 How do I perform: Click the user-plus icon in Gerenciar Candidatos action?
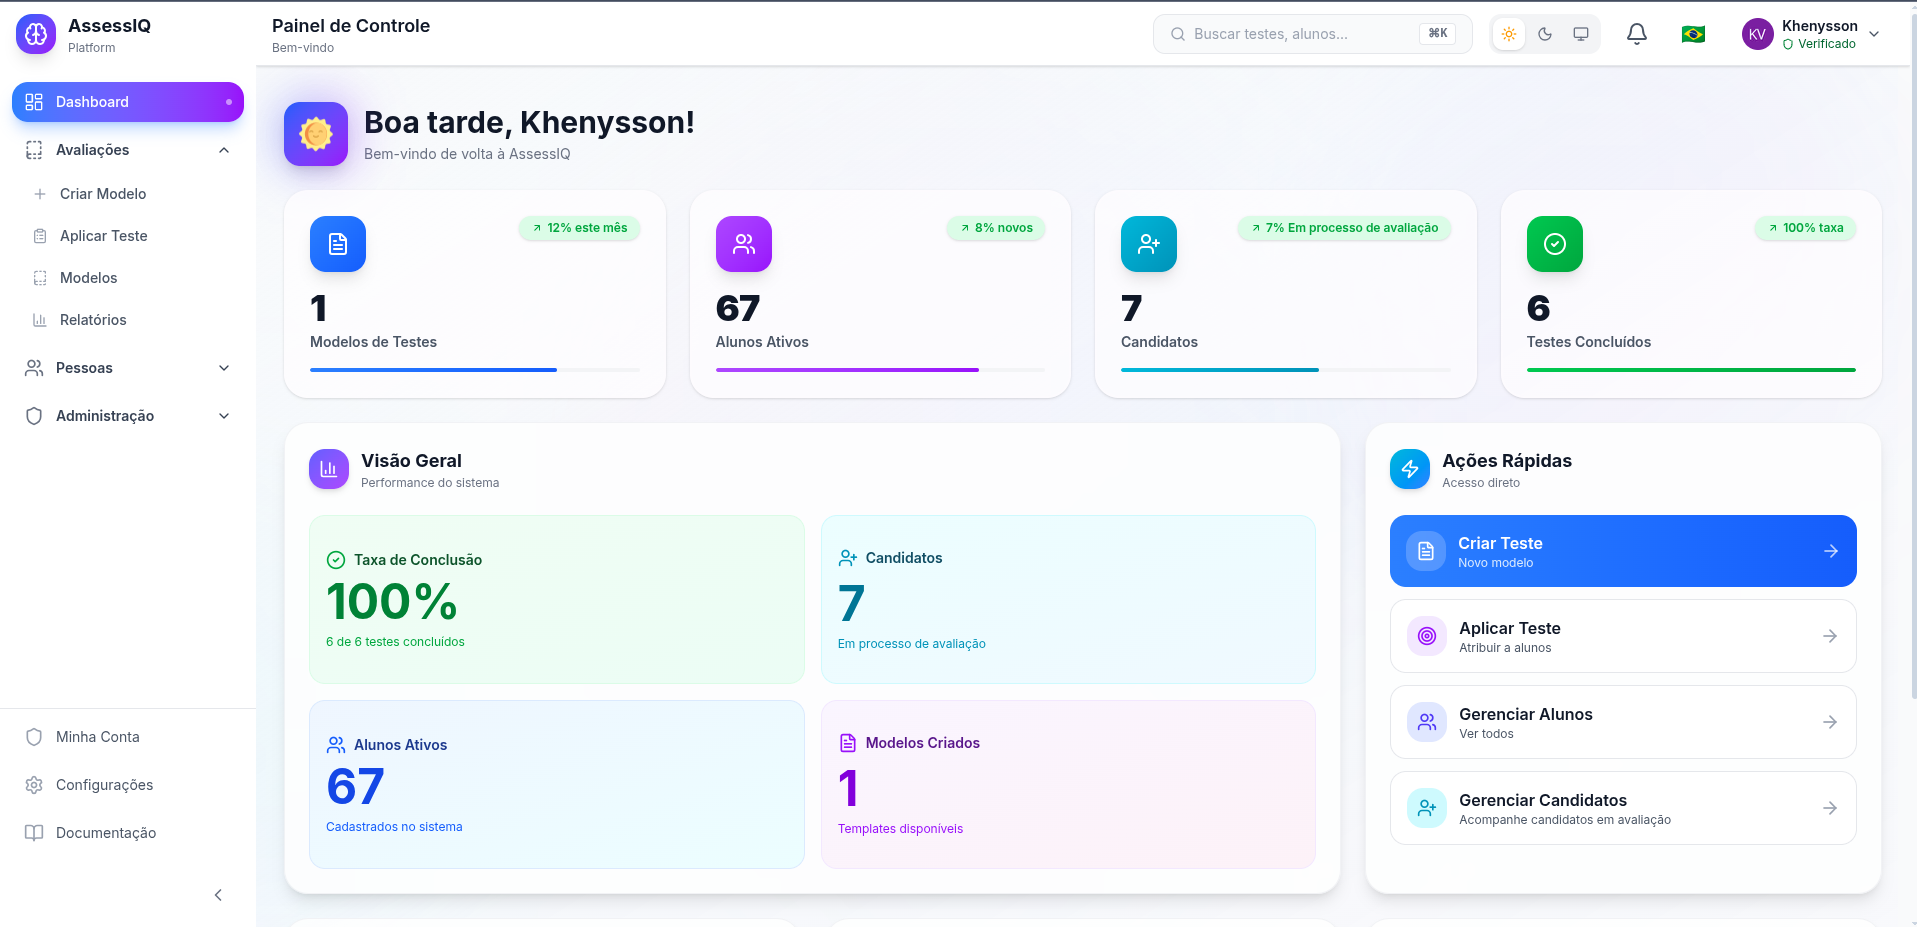(x=1427, y=808)
